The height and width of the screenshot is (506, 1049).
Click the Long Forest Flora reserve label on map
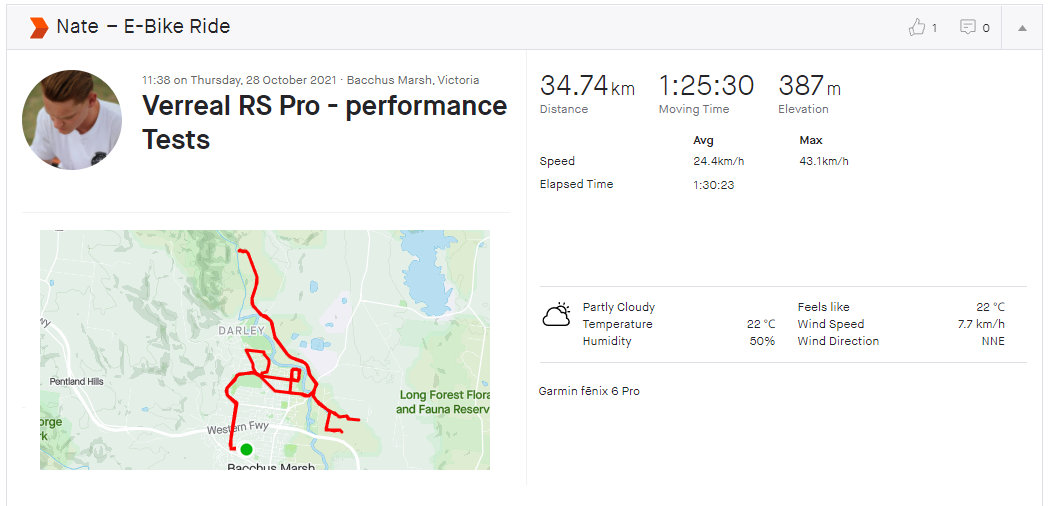pos(444,402)
